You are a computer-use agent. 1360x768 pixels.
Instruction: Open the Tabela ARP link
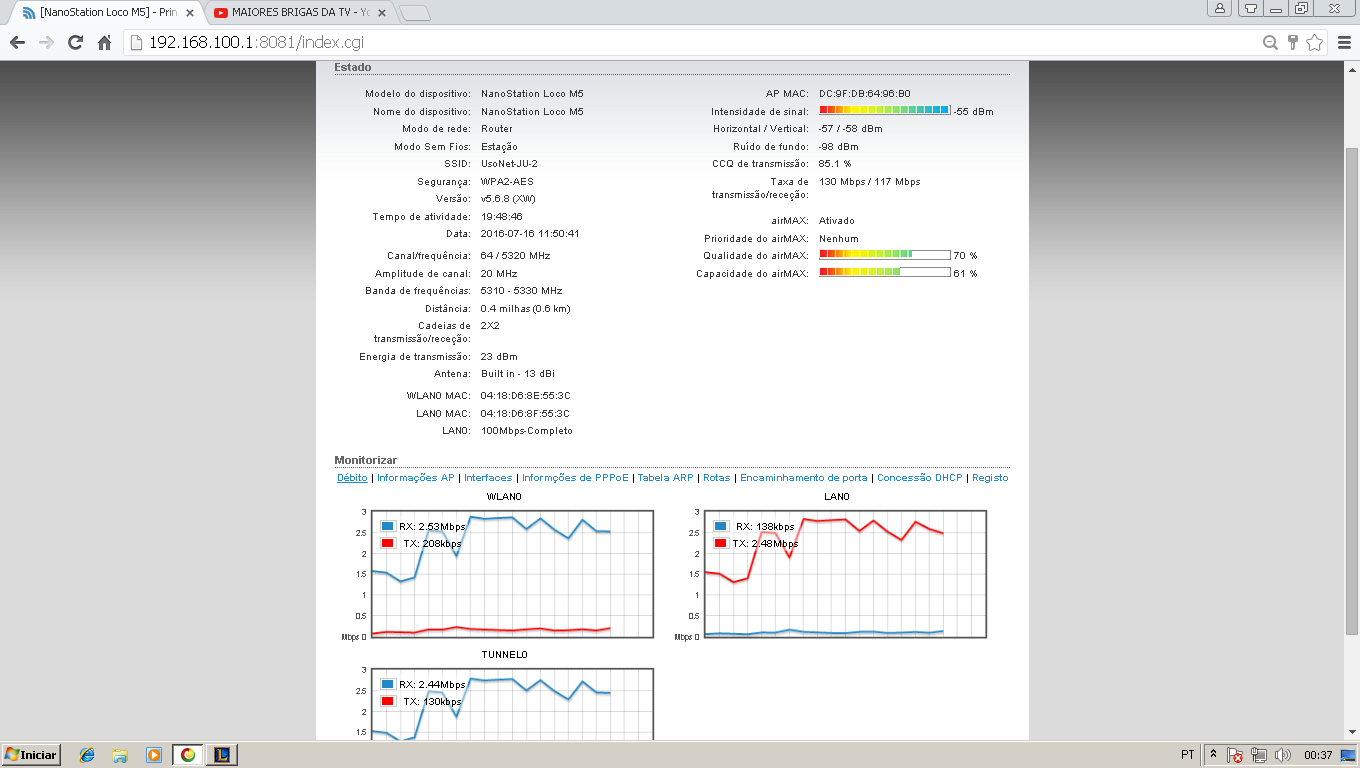(x=665, y=478)
